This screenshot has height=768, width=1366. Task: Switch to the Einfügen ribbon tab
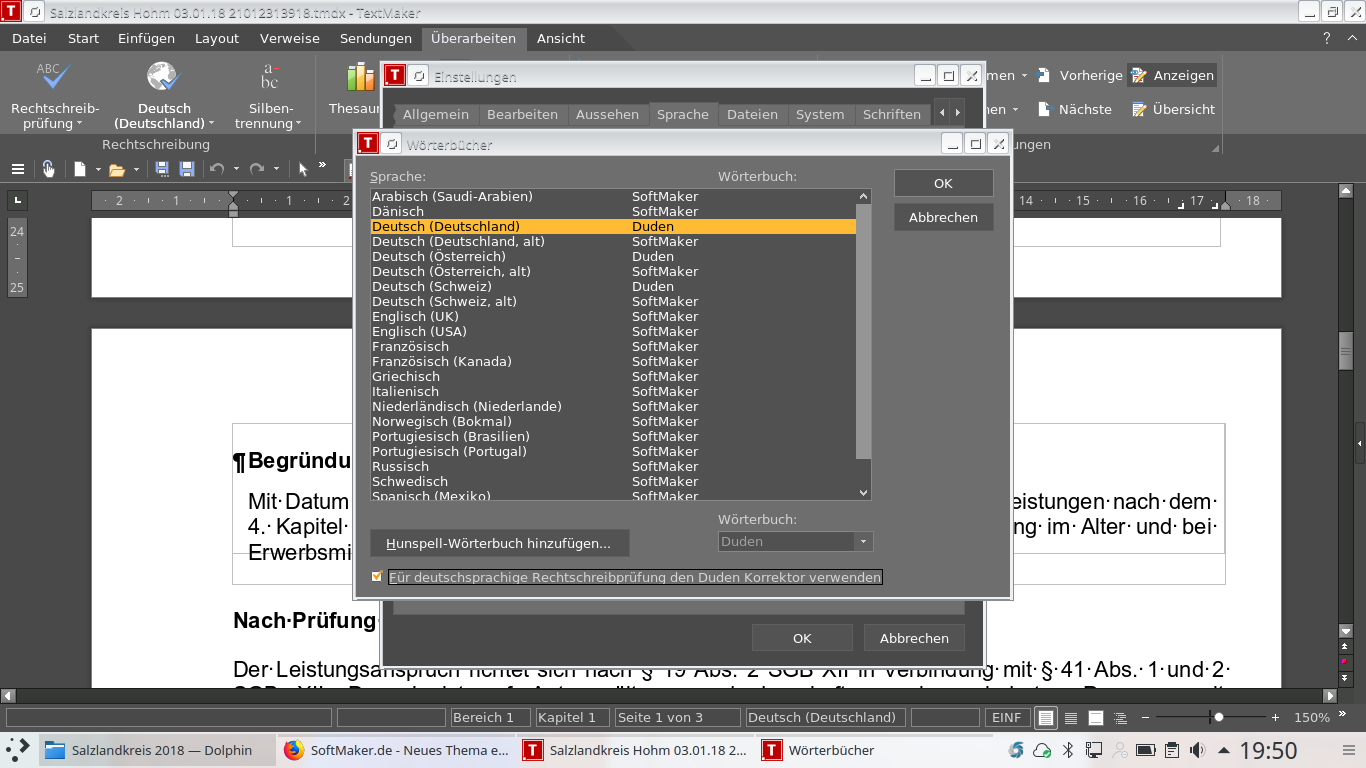click(146, 38)
